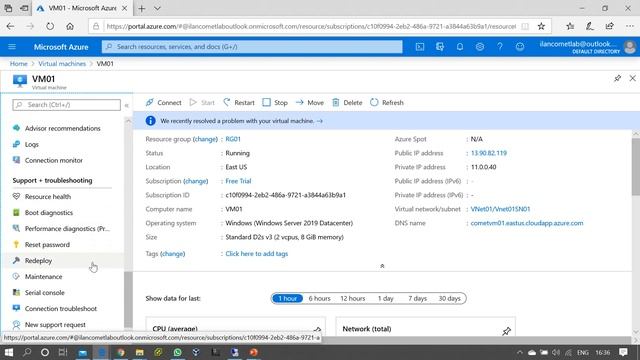Show Azure notifications bell
This screenshot has width=640, height=360.
[460, 47]
